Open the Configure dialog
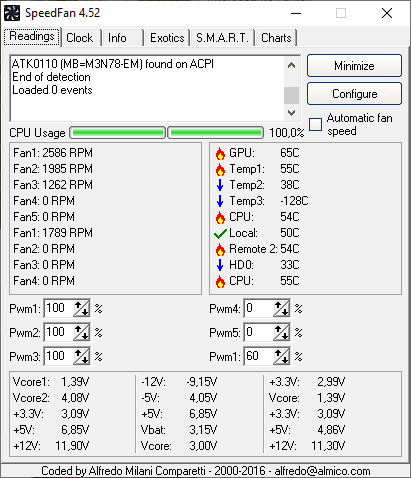 [x=354, y=94]
